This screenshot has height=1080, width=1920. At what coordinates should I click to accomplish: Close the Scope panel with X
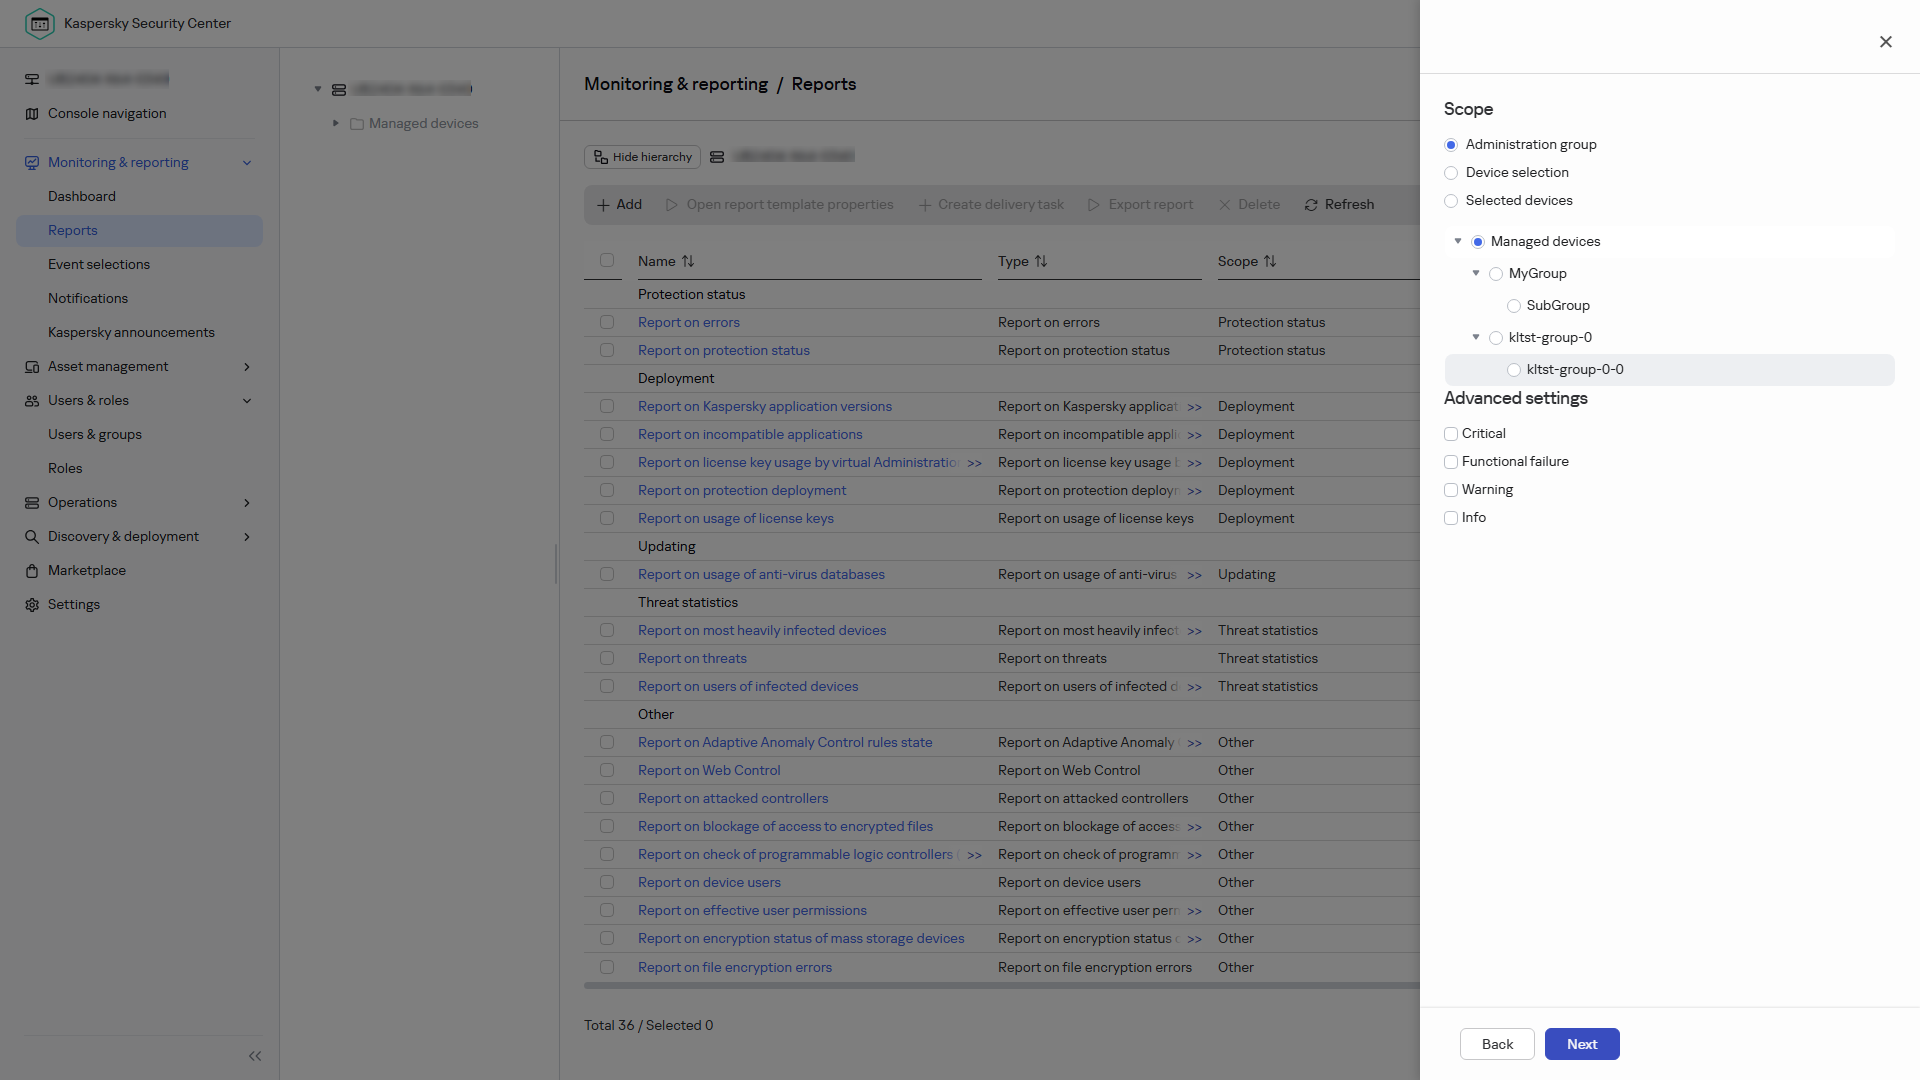pyautogui.click(x=1886, y=42)
